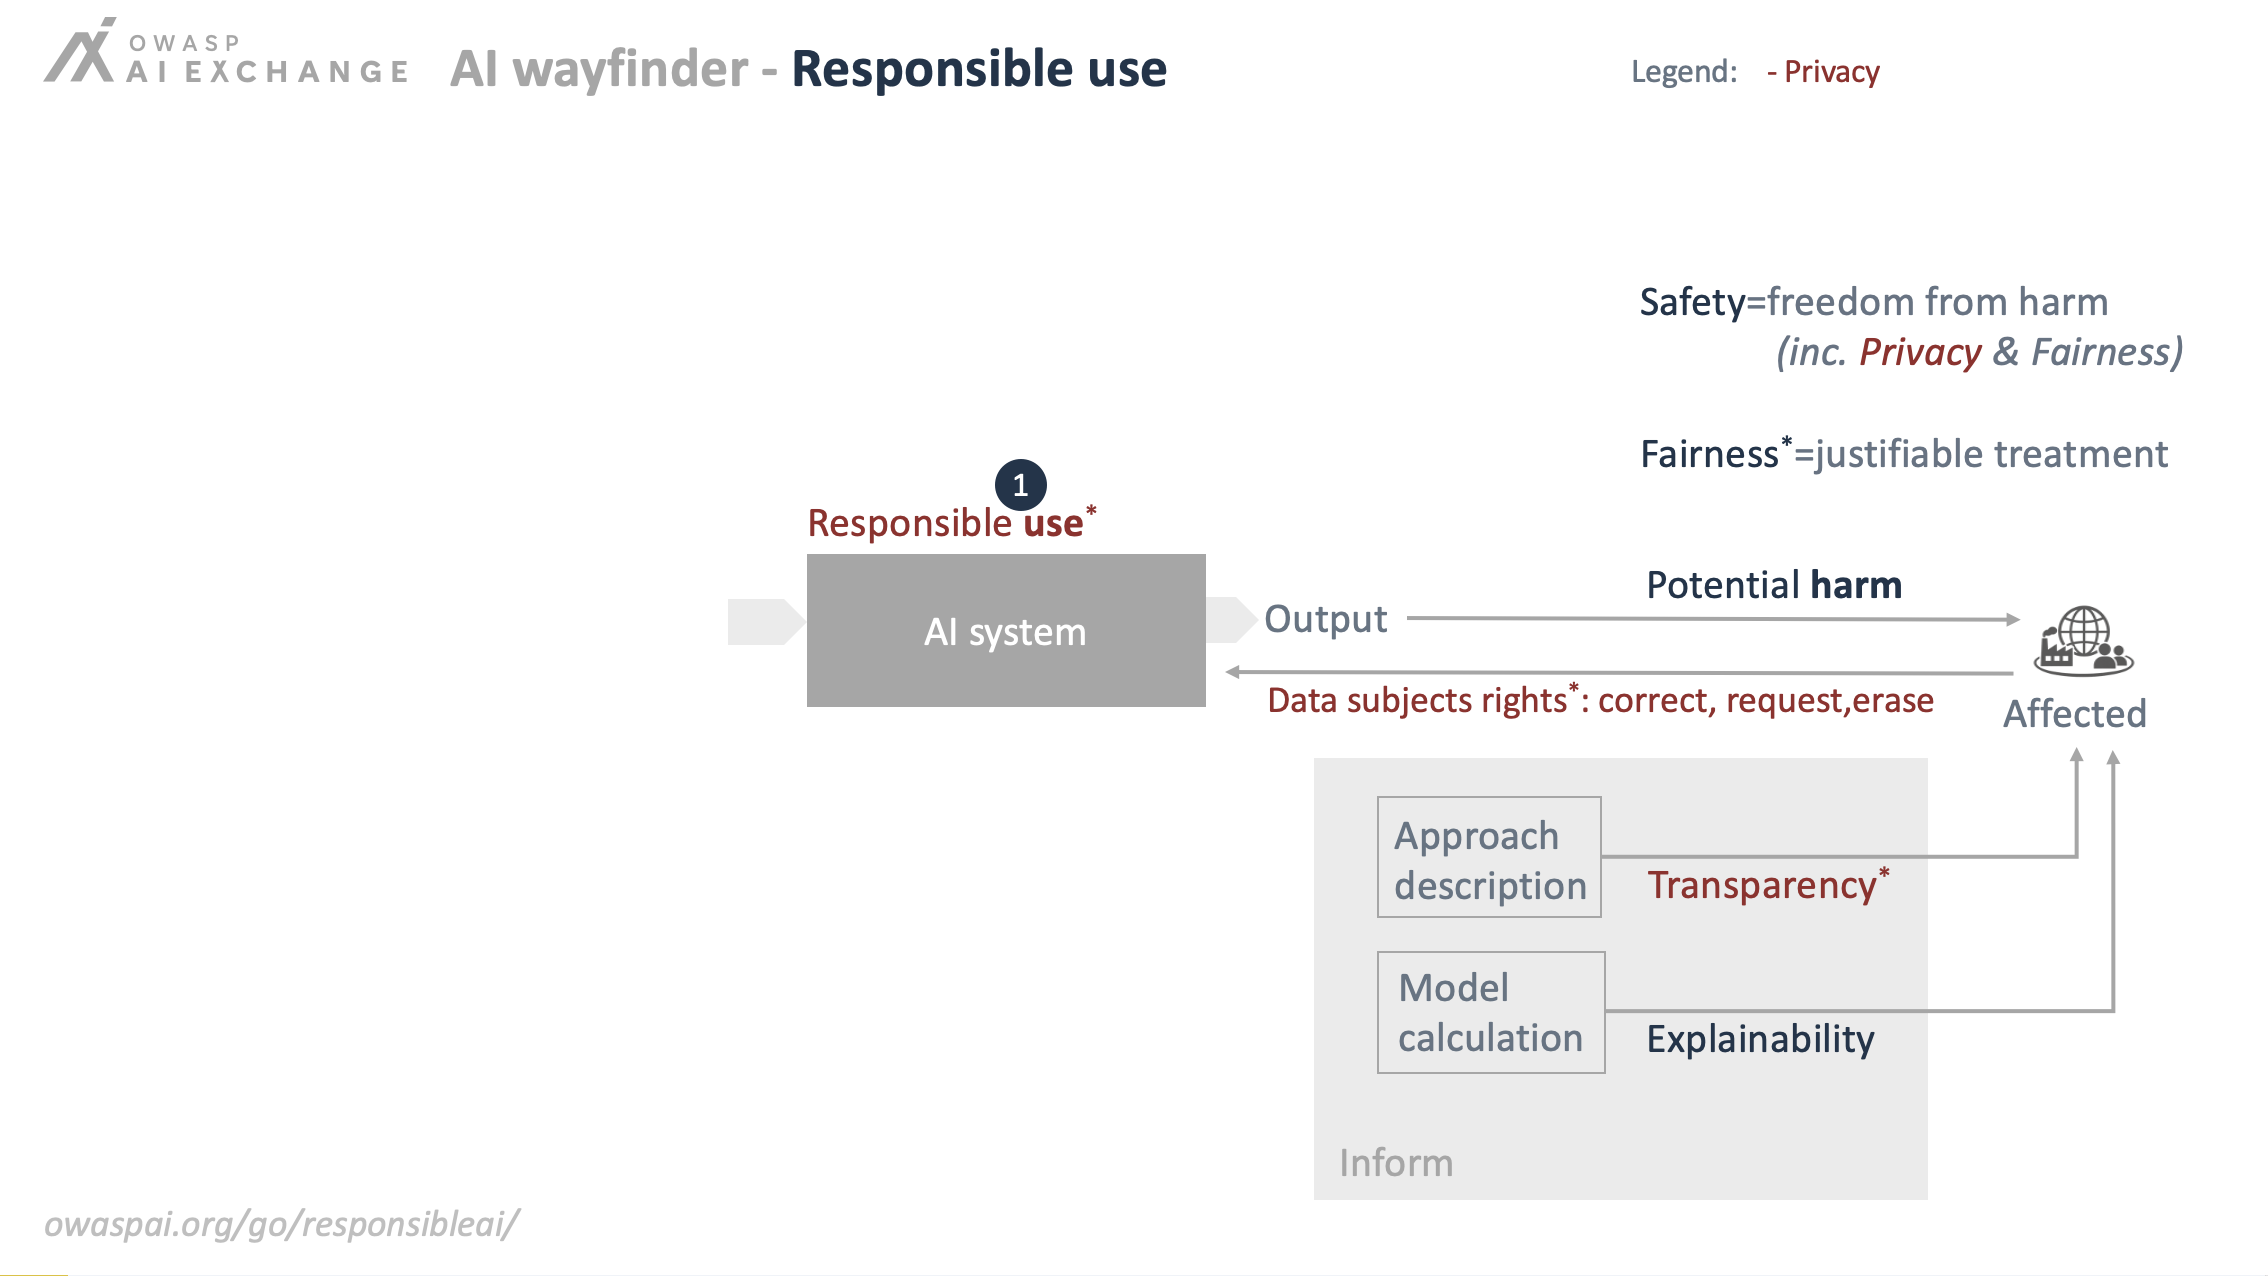Click the Privacy legend entry
2268x1276 pixels.
[1823, 72]
